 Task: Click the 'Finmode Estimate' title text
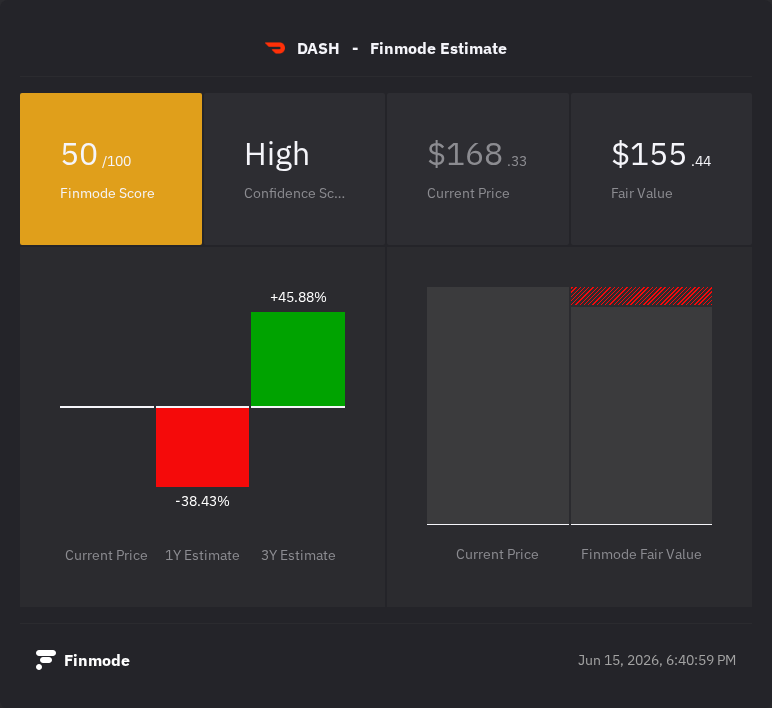point(438,49)
